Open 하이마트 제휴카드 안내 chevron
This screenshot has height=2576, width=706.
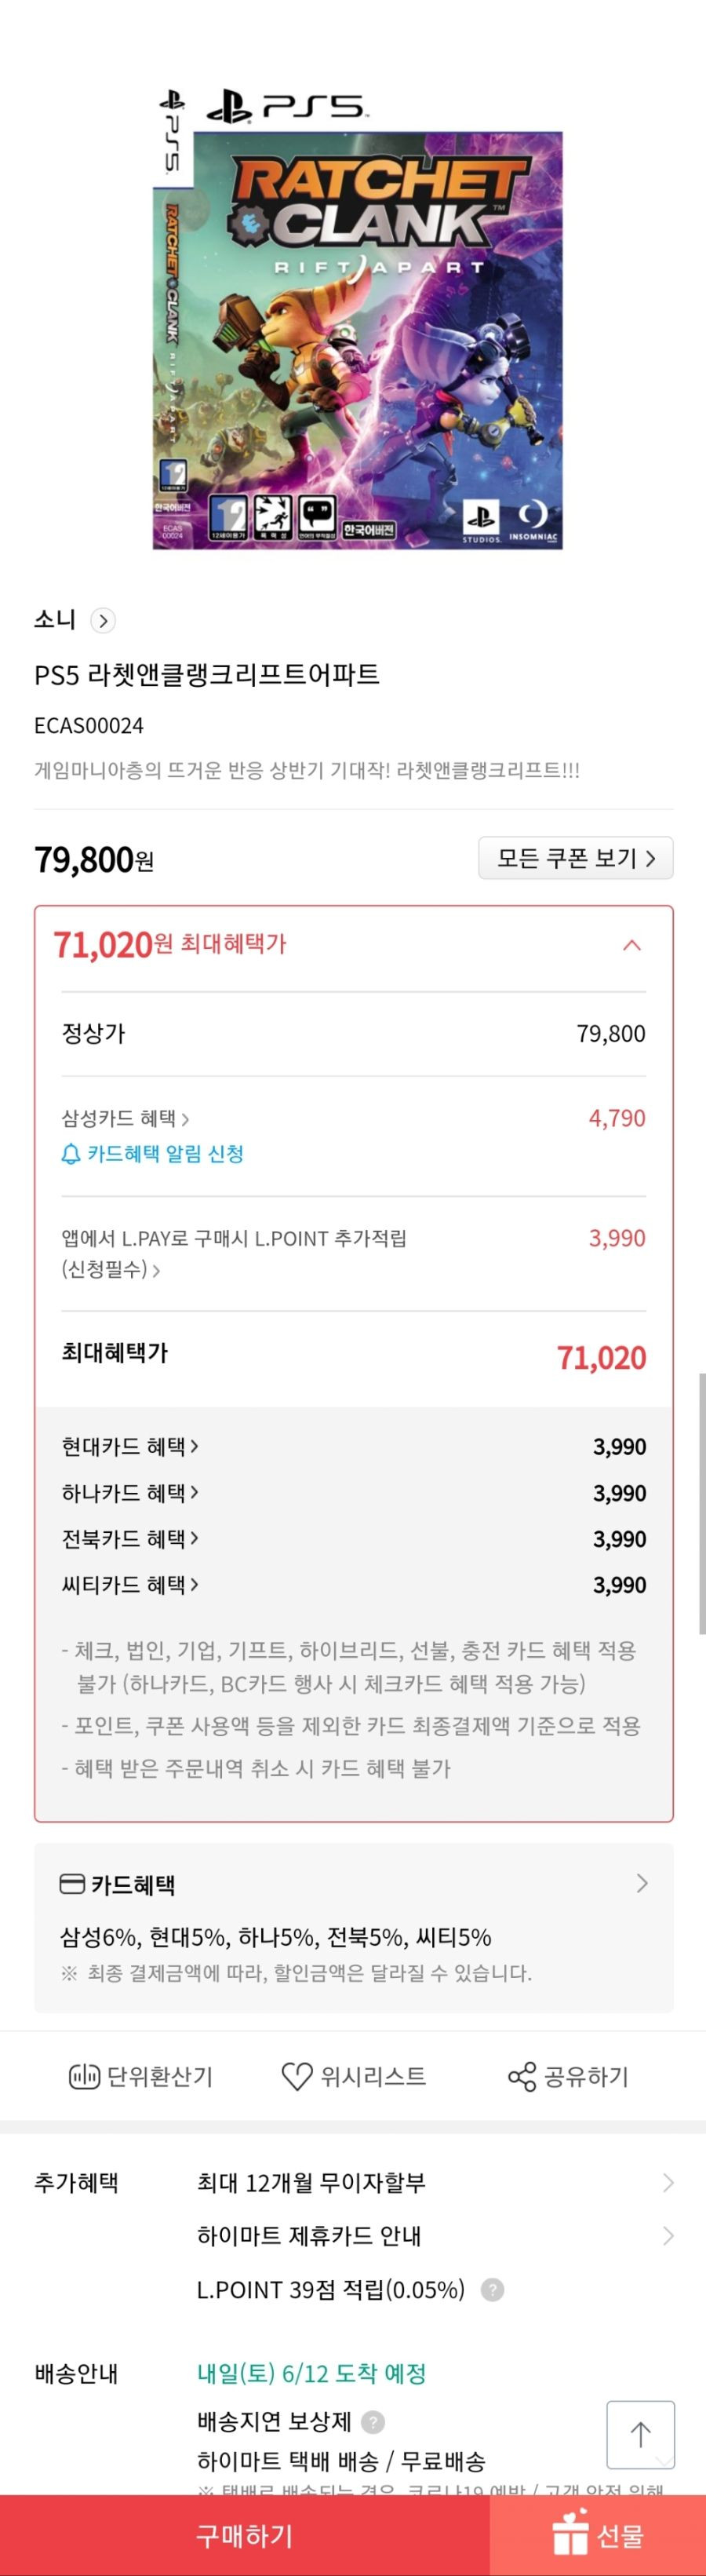pyautogui.click(x=668, y=2236)
